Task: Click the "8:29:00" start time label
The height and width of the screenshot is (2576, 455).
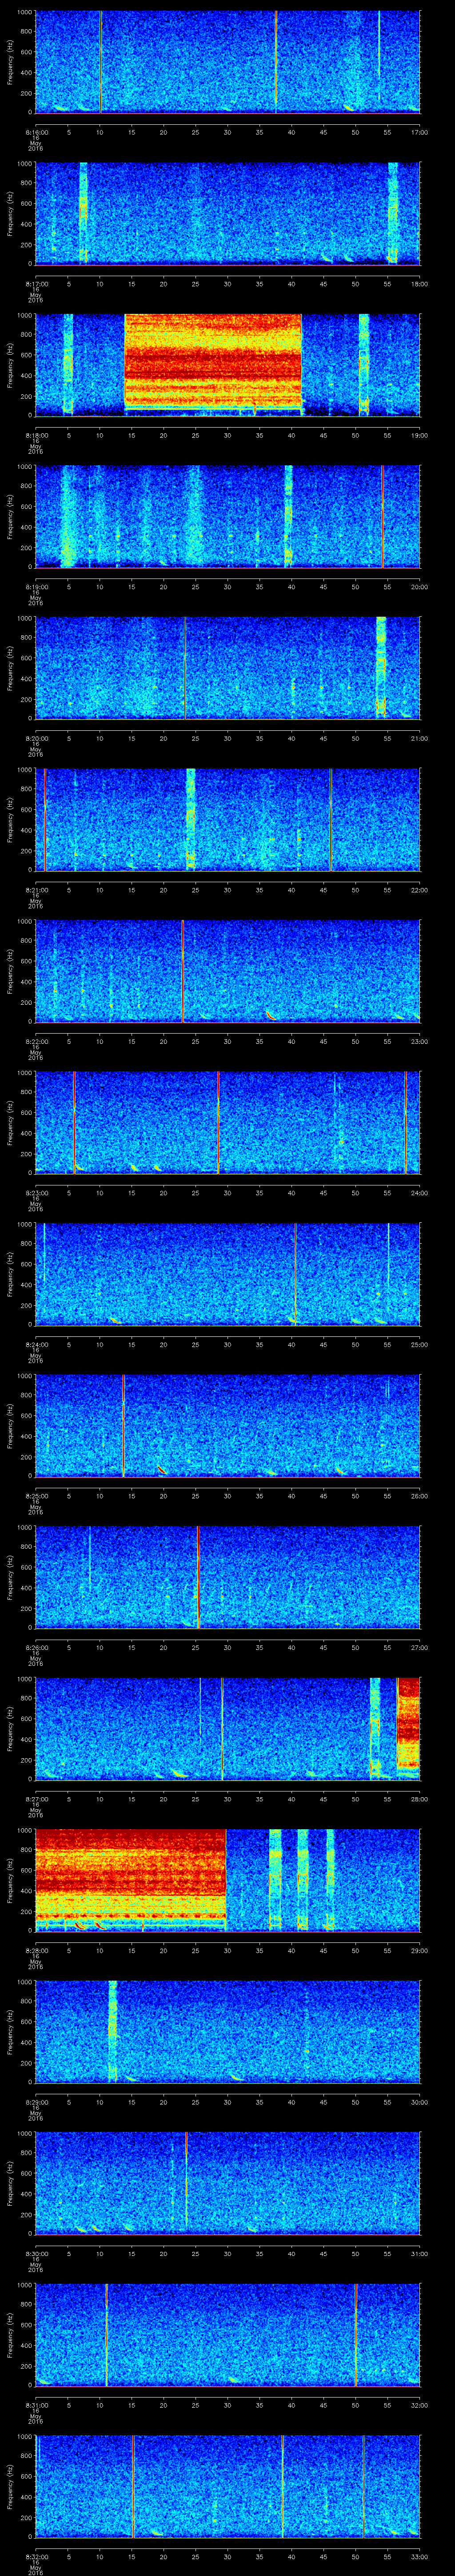Action: [x=37, y=2102]
